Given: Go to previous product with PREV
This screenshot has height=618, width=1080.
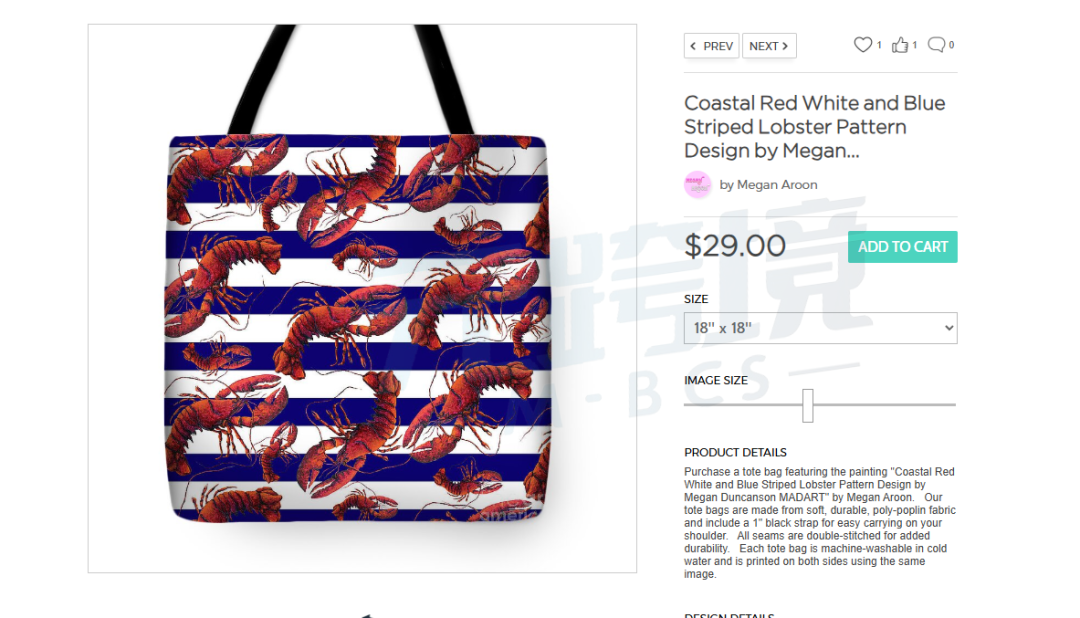Looking at the screenshot, I should (x=712, y=46).
